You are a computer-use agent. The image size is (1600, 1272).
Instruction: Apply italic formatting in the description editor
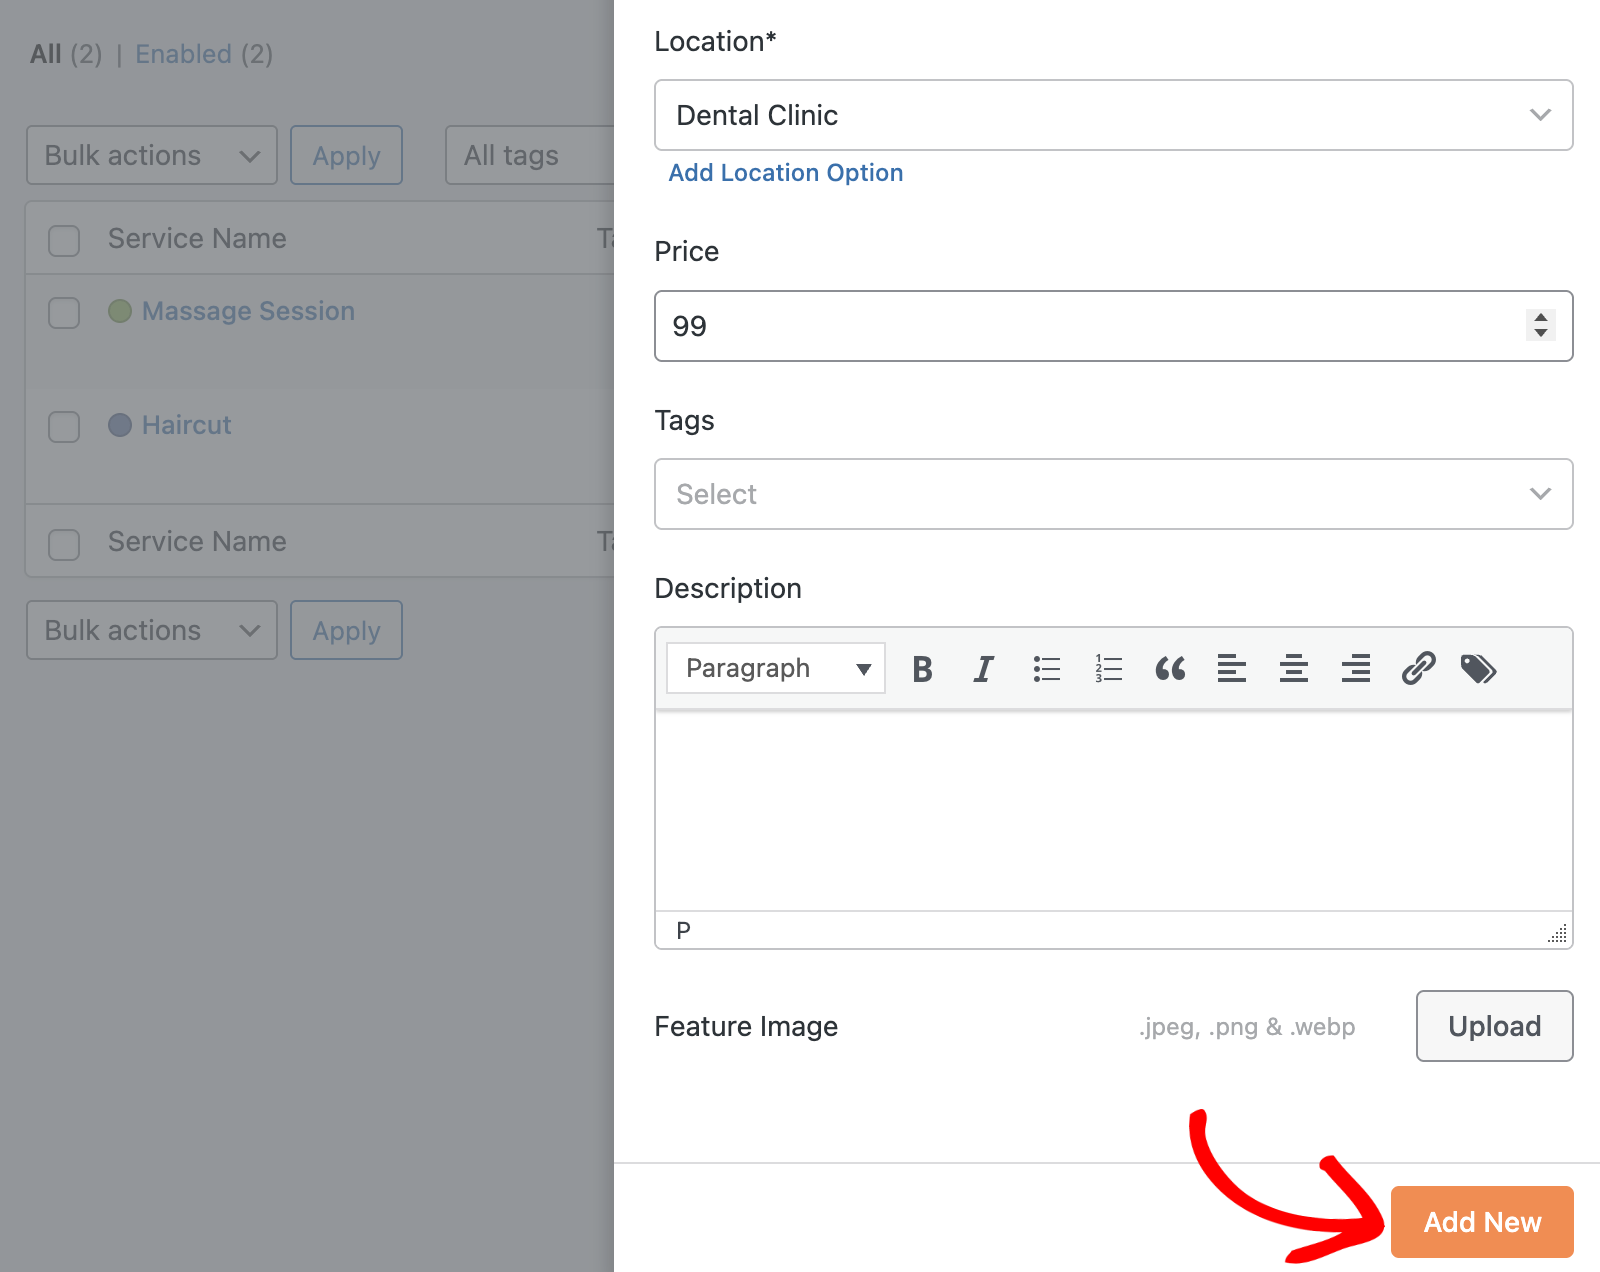pos(983,668)
